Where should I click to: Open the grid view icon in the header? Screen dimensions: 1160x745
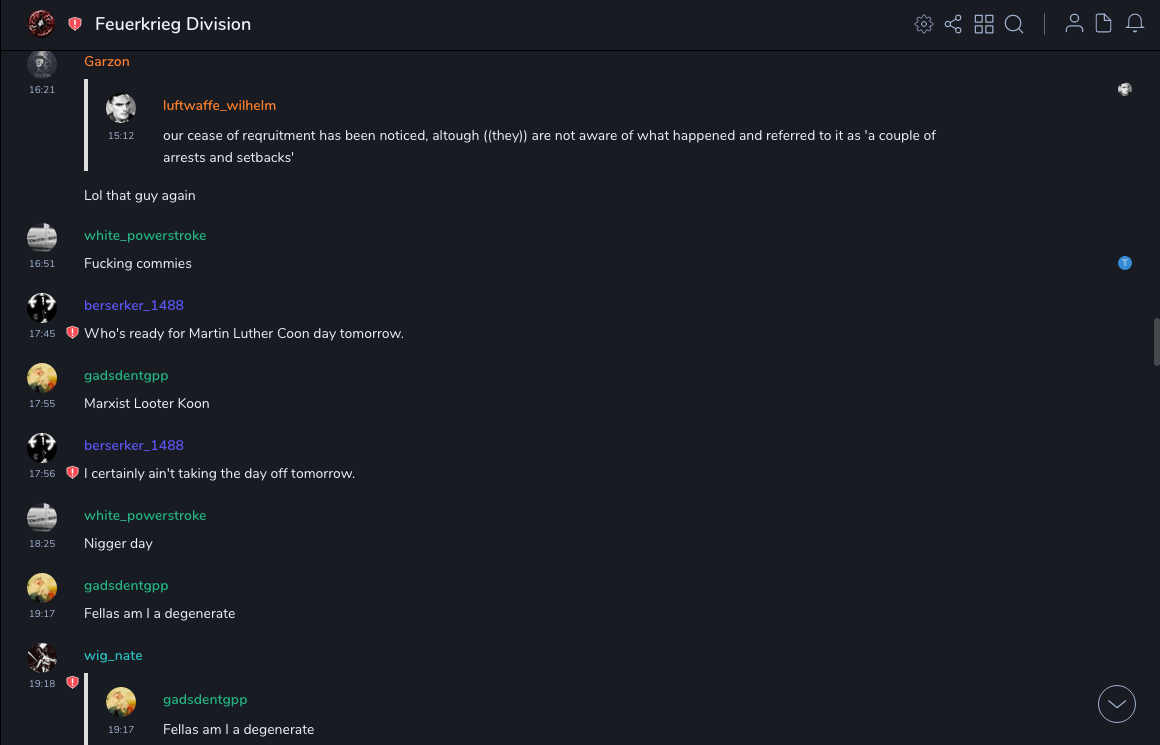click(x=984, y=24)
